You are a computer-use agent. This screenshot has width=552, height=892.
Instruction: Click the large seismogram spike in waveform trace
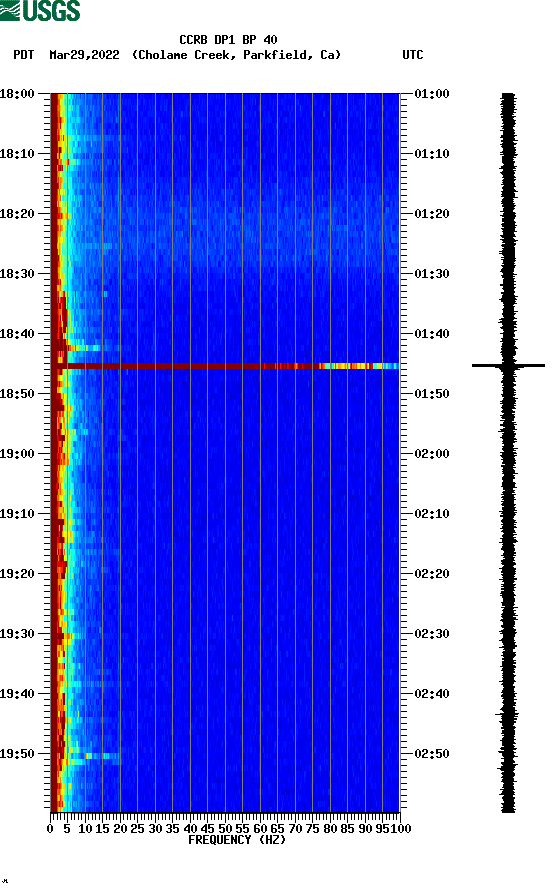click(x=508, y=365)
